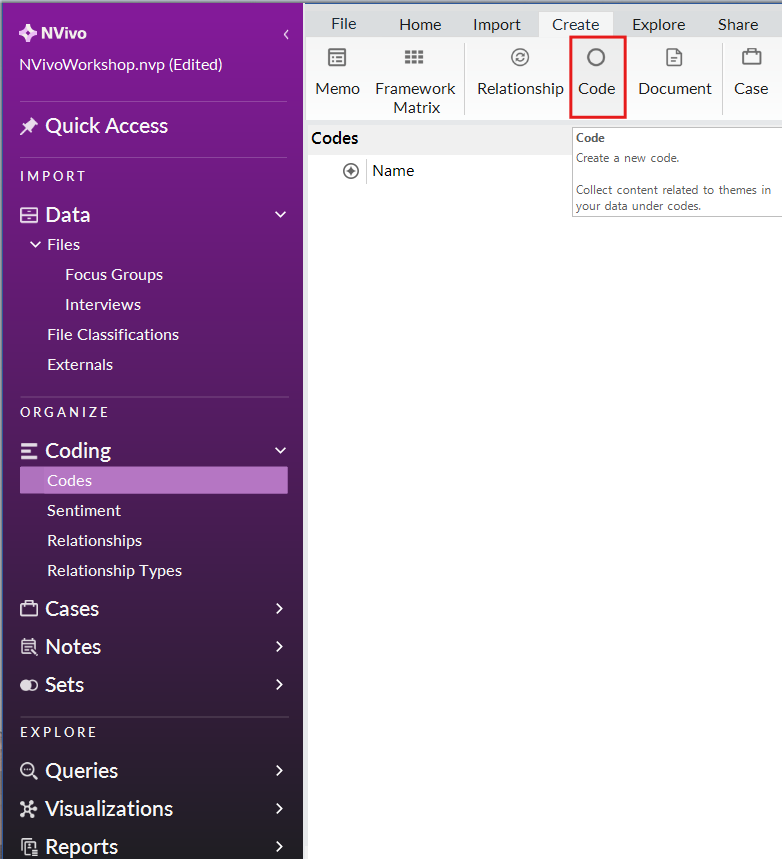The height and width of the screenshot is (859, 782).
Task: Click the Data section icon
Action: [29, 215]
